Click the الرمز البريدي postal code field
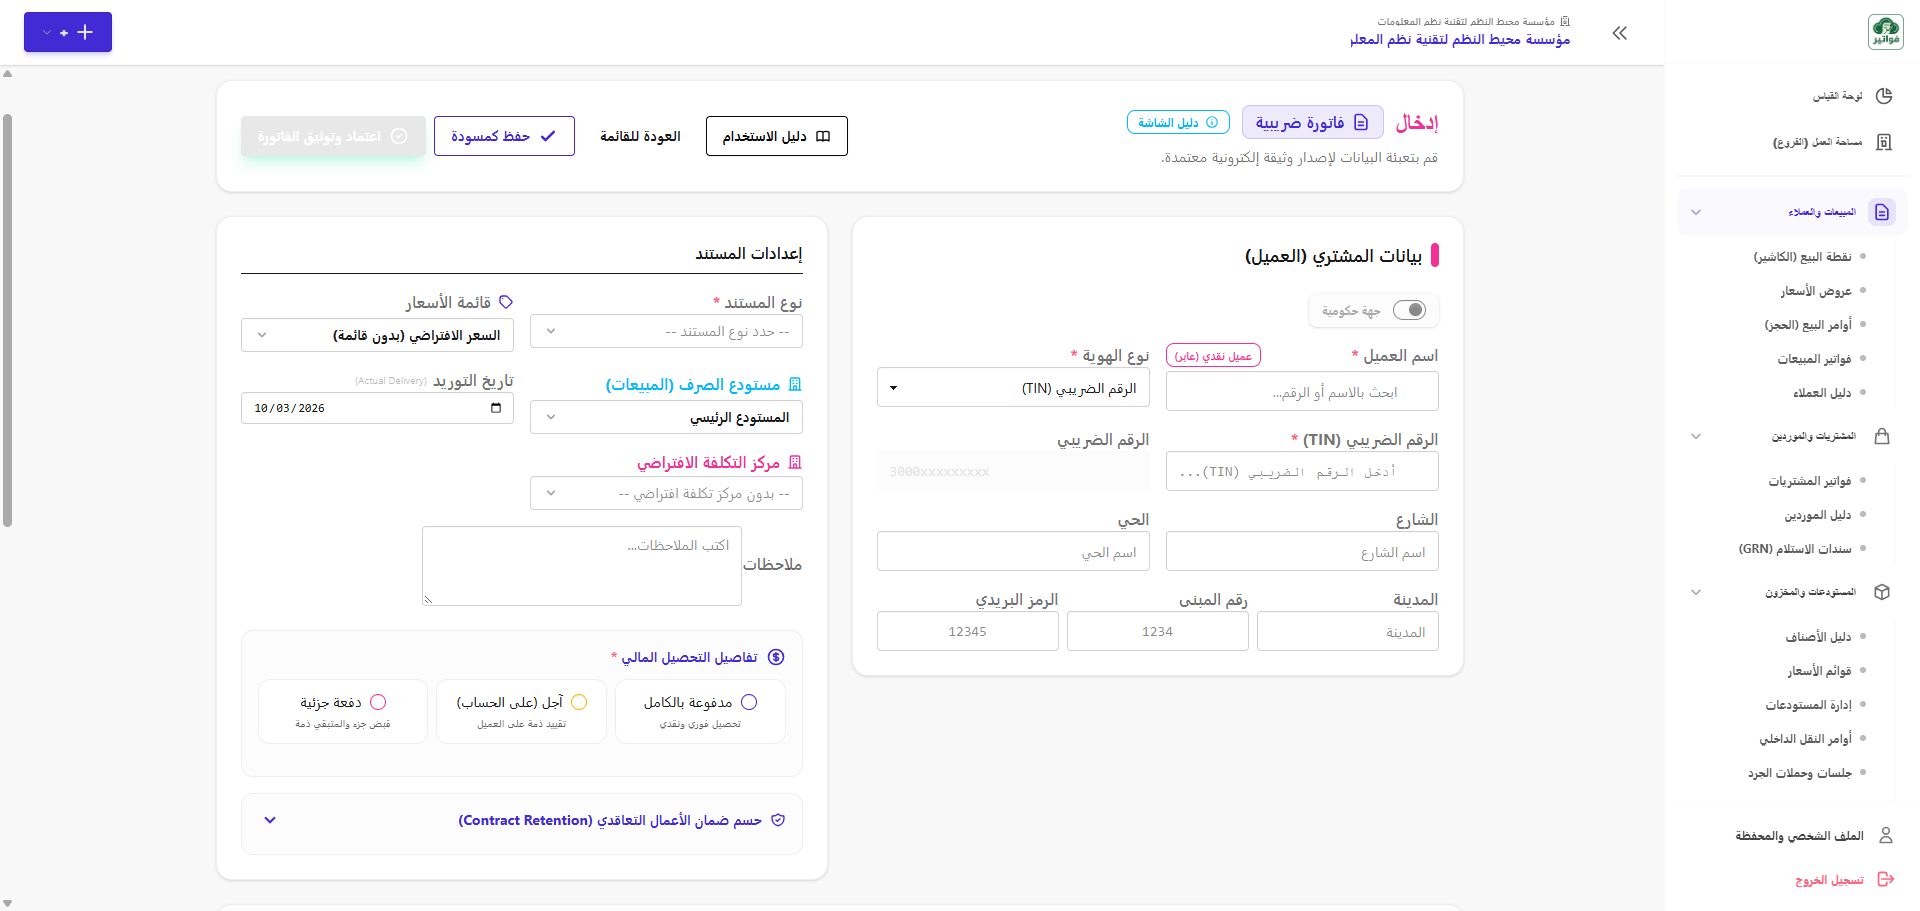 pos(968,631)
